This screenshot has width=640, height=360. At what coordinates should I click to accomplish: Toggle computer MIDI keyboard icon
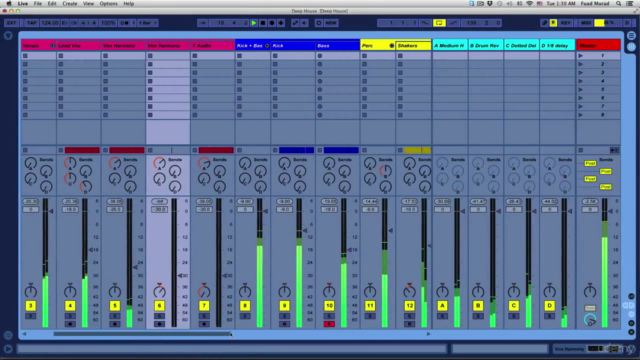553,23
